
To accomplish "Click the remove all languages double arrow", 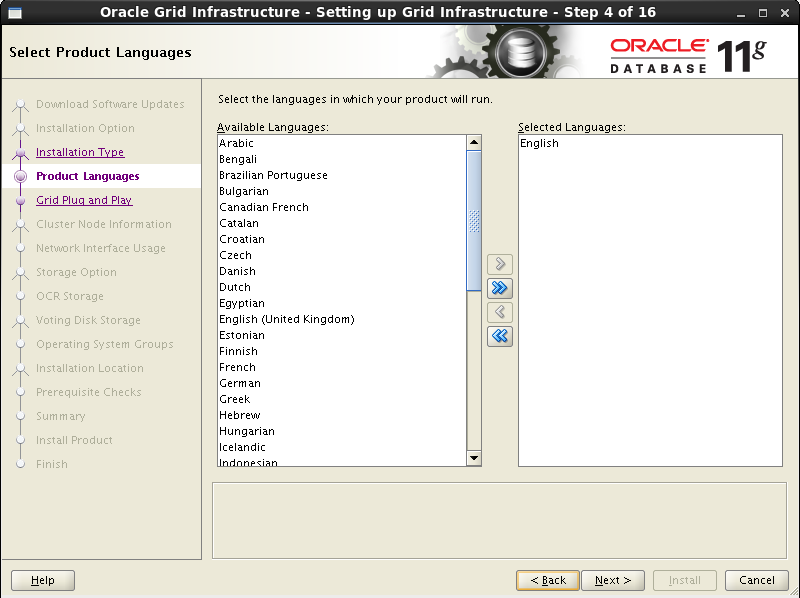I will pyautogui.click(x=499, y=336).
